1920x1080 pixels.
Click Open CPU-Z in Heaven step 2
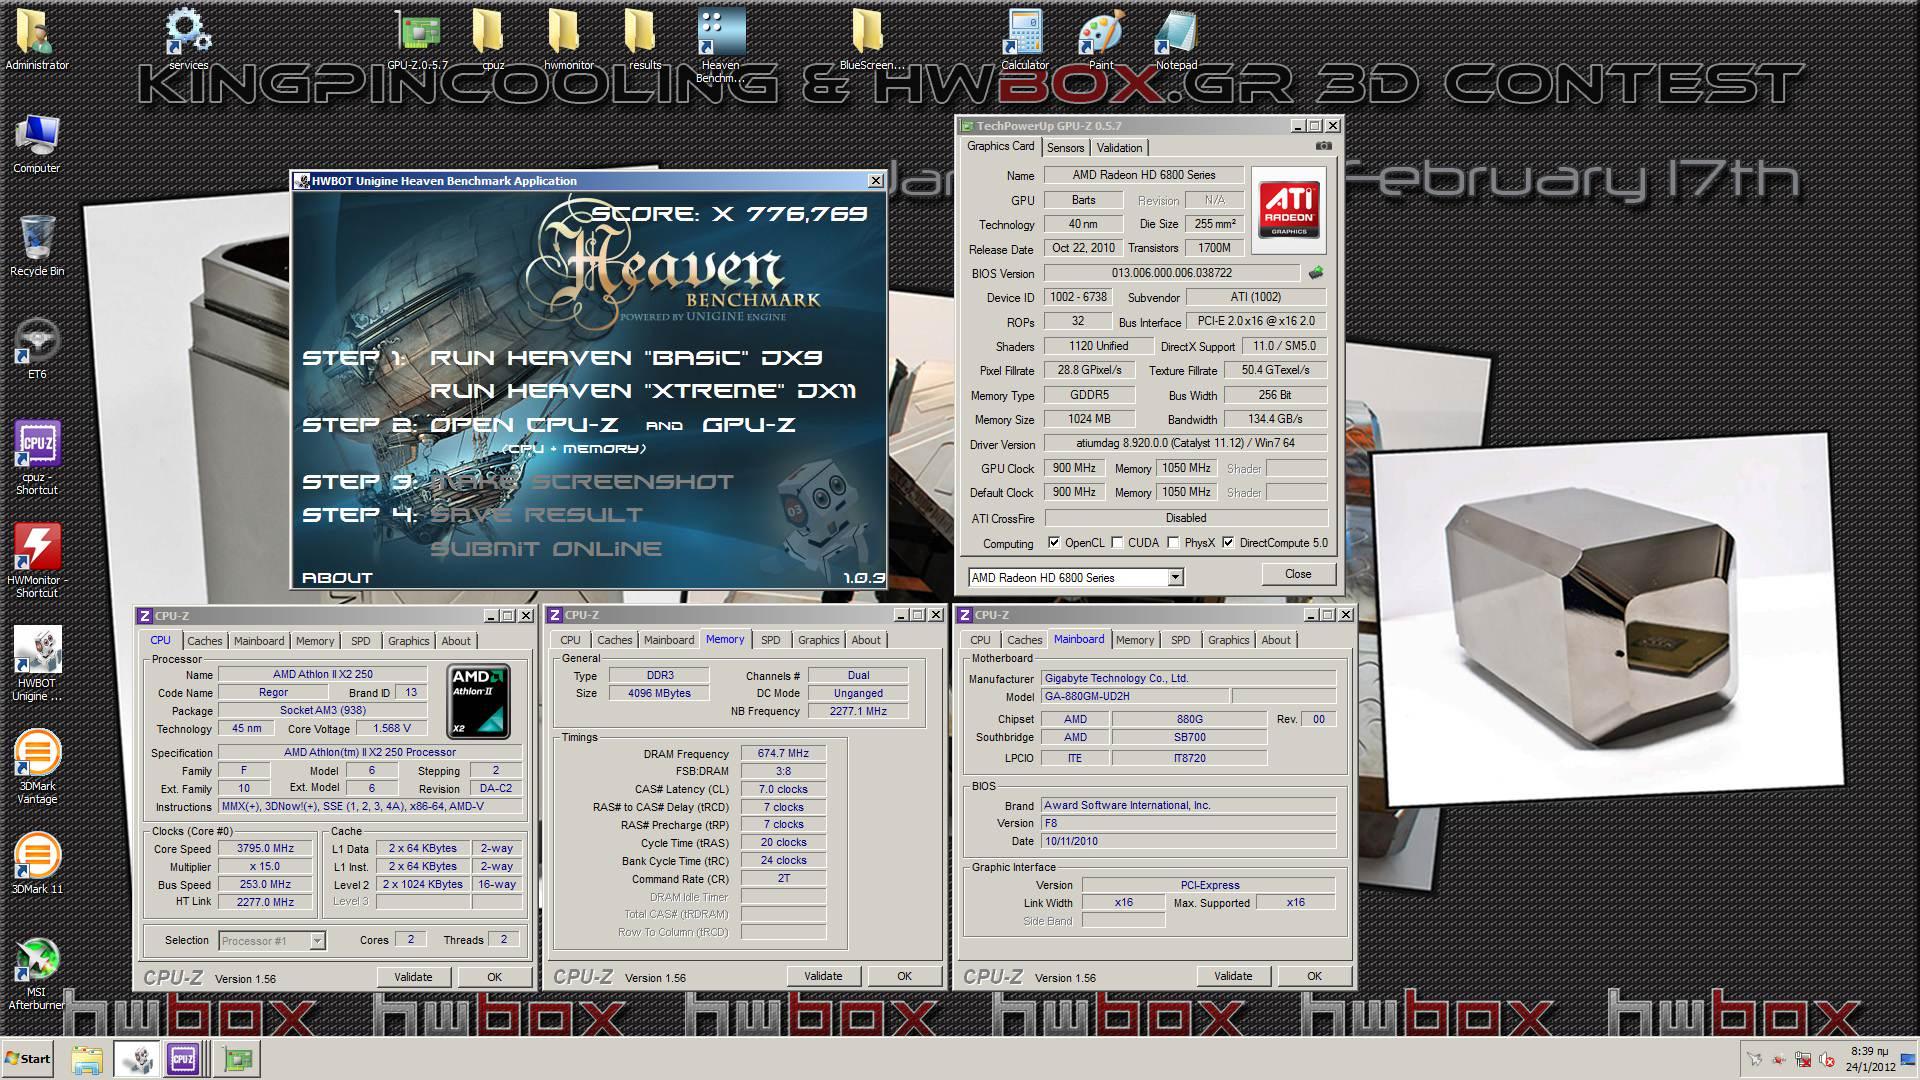pyautogui.click(x=524, y=425)
